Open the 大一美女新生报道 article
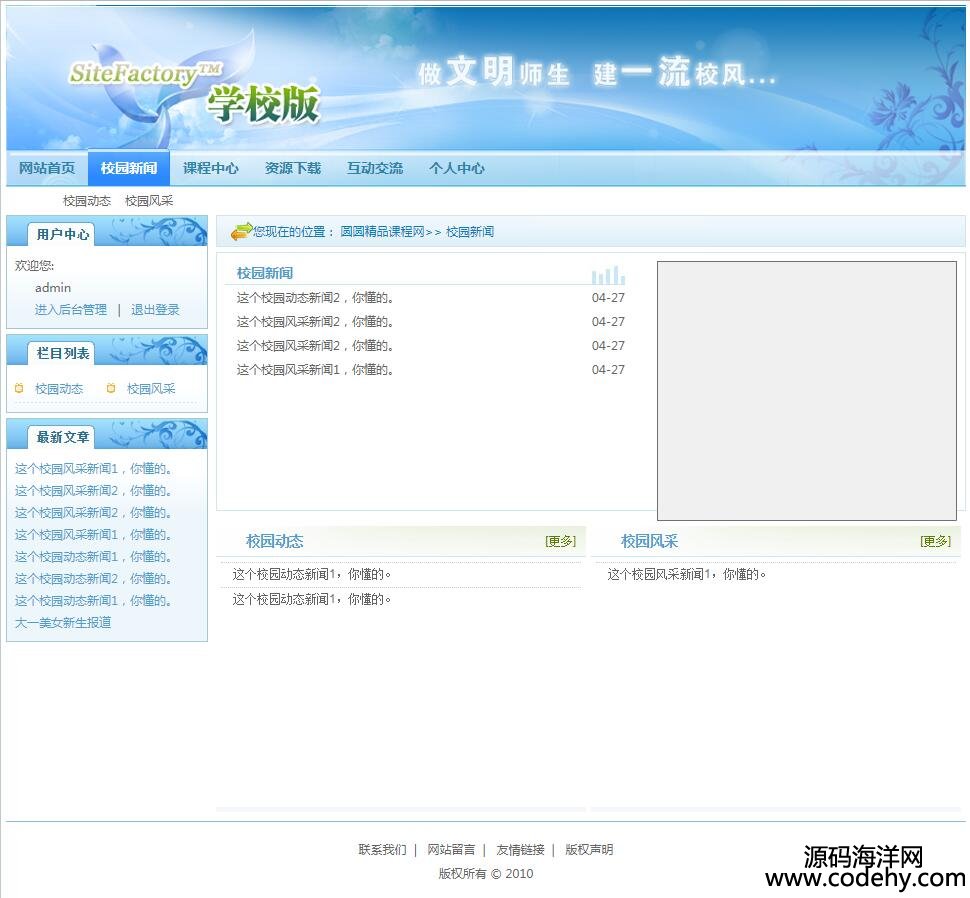 [x=63, y=623]
